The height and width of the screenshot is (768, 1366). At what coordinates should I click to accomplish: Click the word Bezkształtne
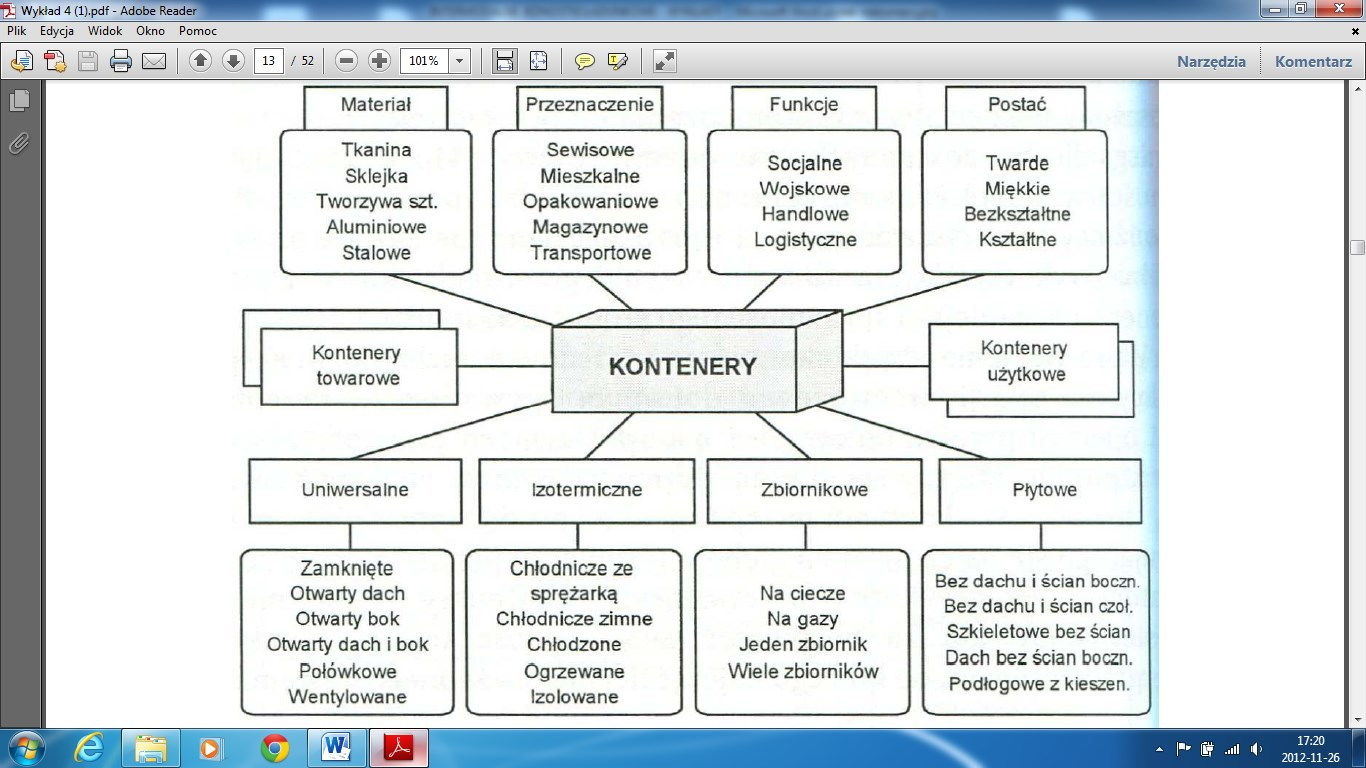point(1017,214)
